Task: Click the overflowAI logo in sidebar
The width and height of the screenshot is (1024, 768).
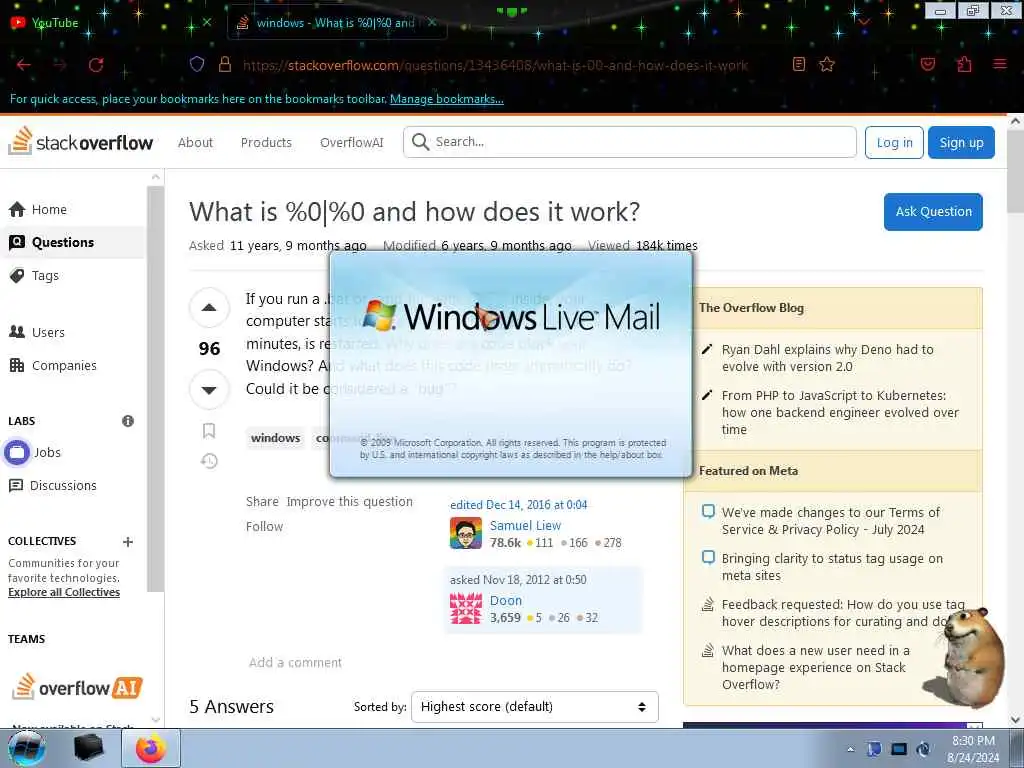Action: click(x=77, y=687)
